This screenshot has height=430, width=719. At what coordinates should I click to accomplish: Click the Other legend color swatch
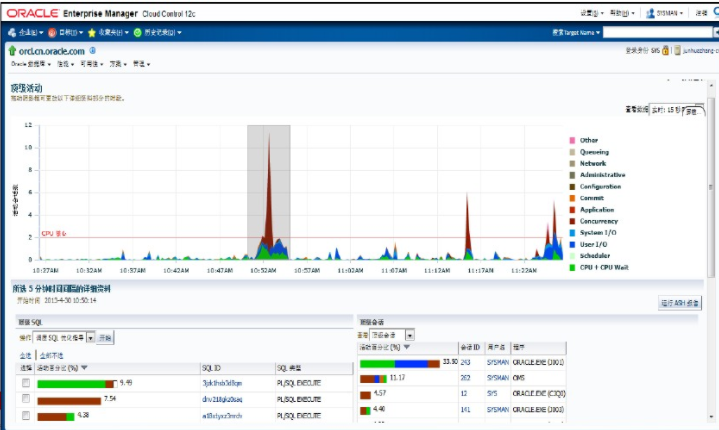(572, 140)
